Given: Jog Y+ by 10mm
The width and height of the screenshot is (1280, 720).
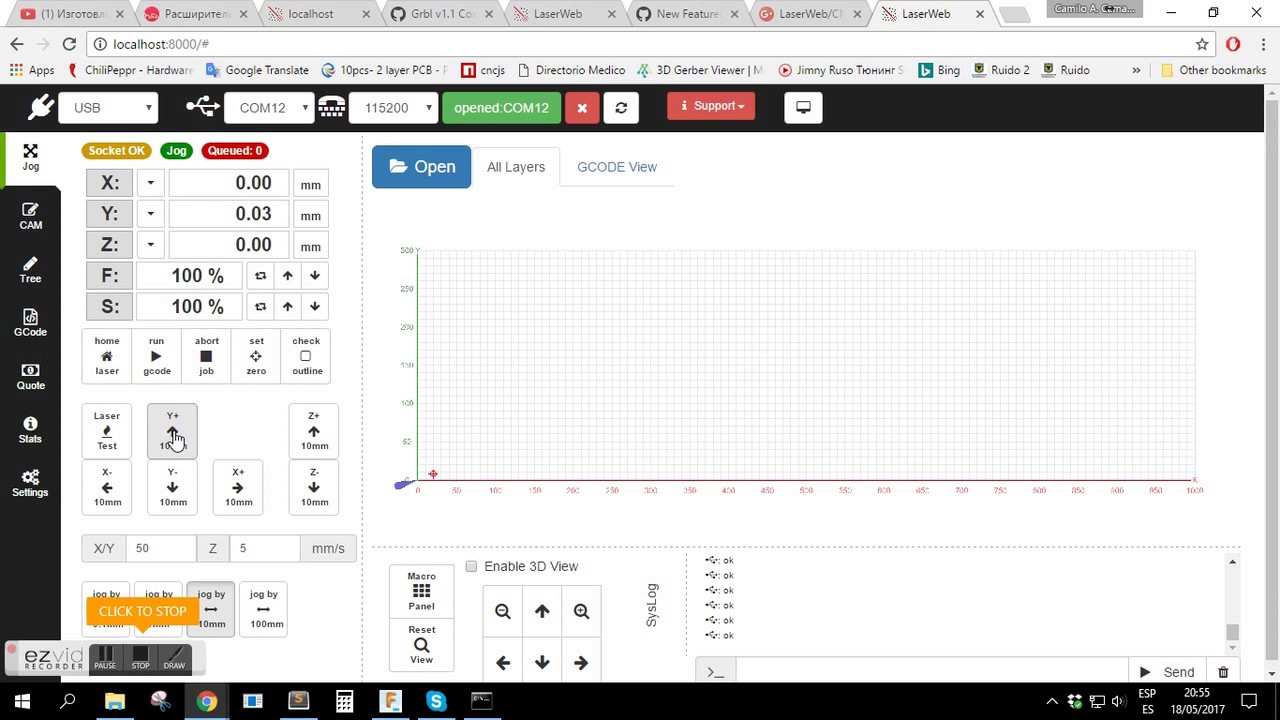Looking at the screenshot, I should click(172, 430).
